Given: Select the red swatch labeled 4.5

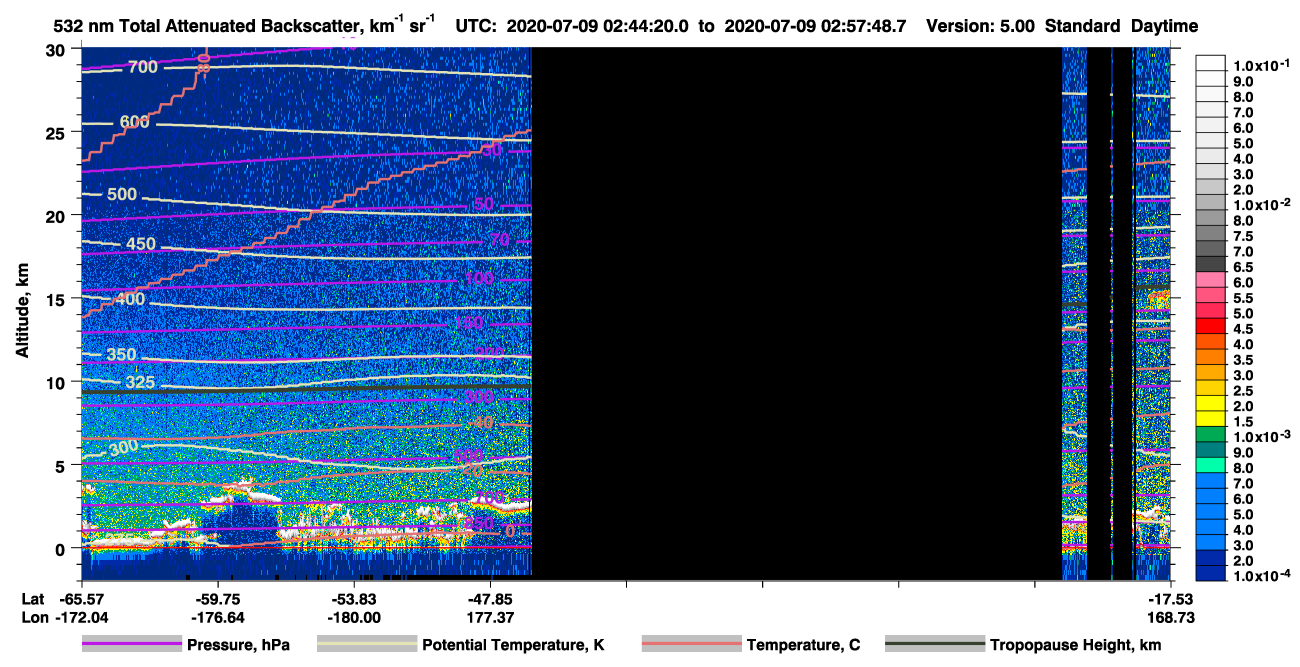Looking at the screenshot, I should tap(1211, 326).
